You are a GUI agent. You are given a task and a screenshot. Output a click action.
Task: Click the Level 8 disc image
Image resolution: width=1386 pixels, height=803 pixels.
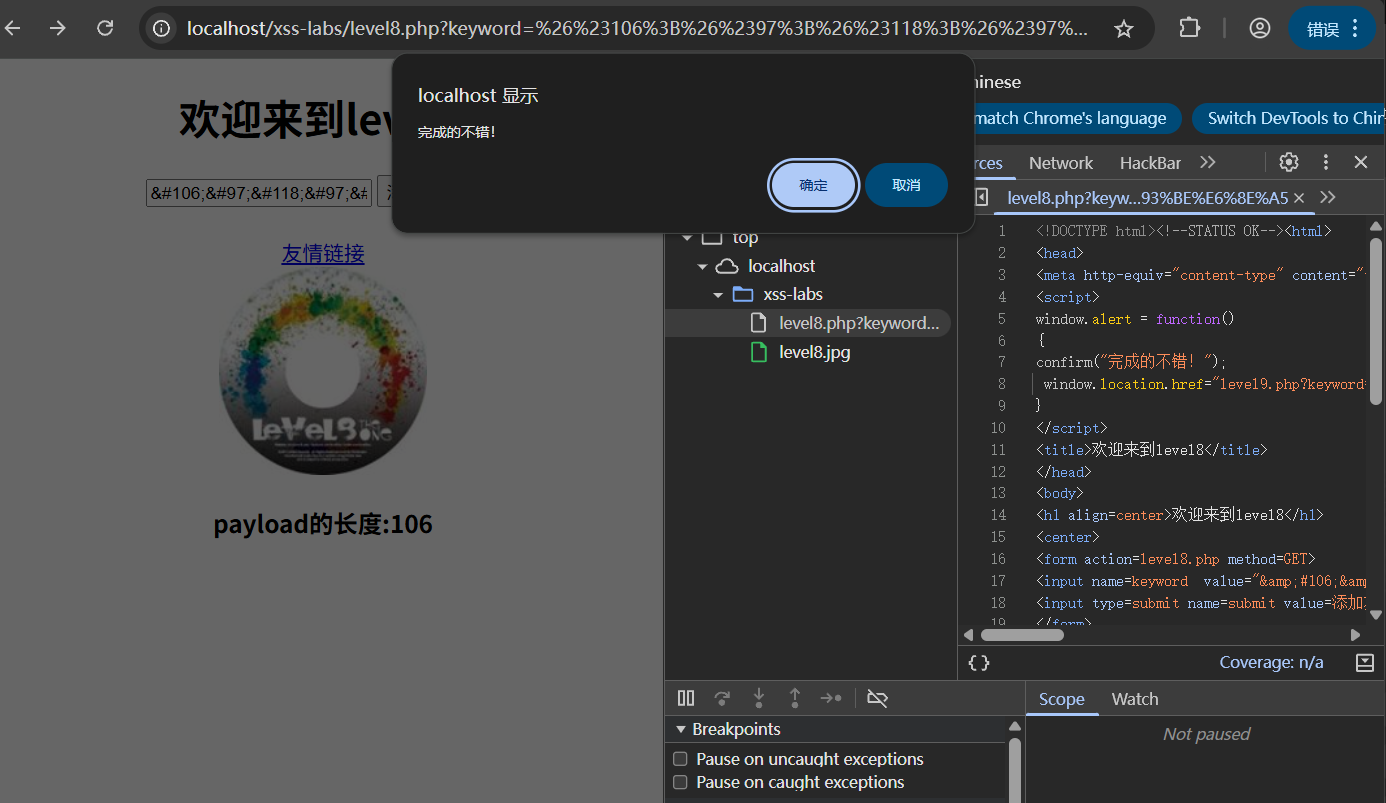323,371
